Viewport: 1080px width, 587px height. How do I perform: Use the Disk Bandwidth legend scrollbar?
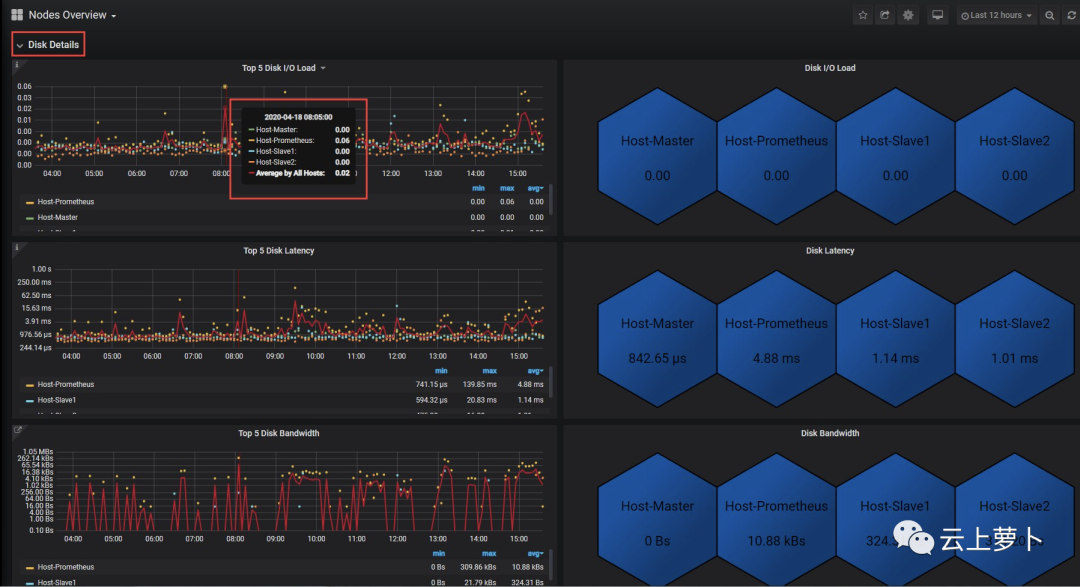click(550, 565)
